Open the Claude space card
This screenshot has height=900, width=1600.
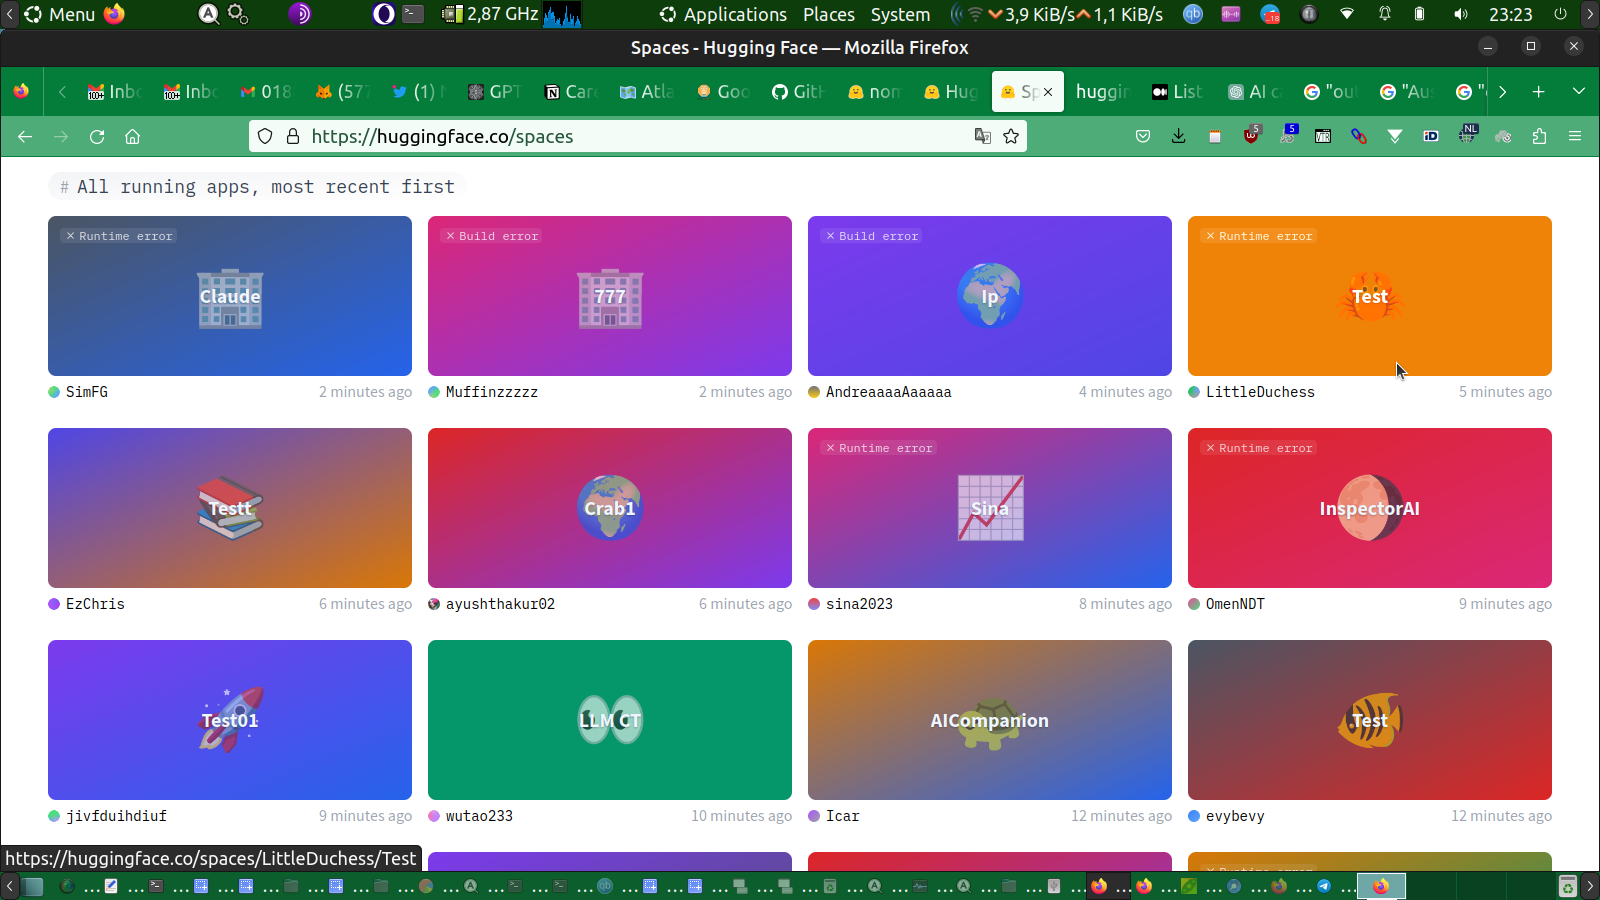pyautogui.click(x=230, y=296)
